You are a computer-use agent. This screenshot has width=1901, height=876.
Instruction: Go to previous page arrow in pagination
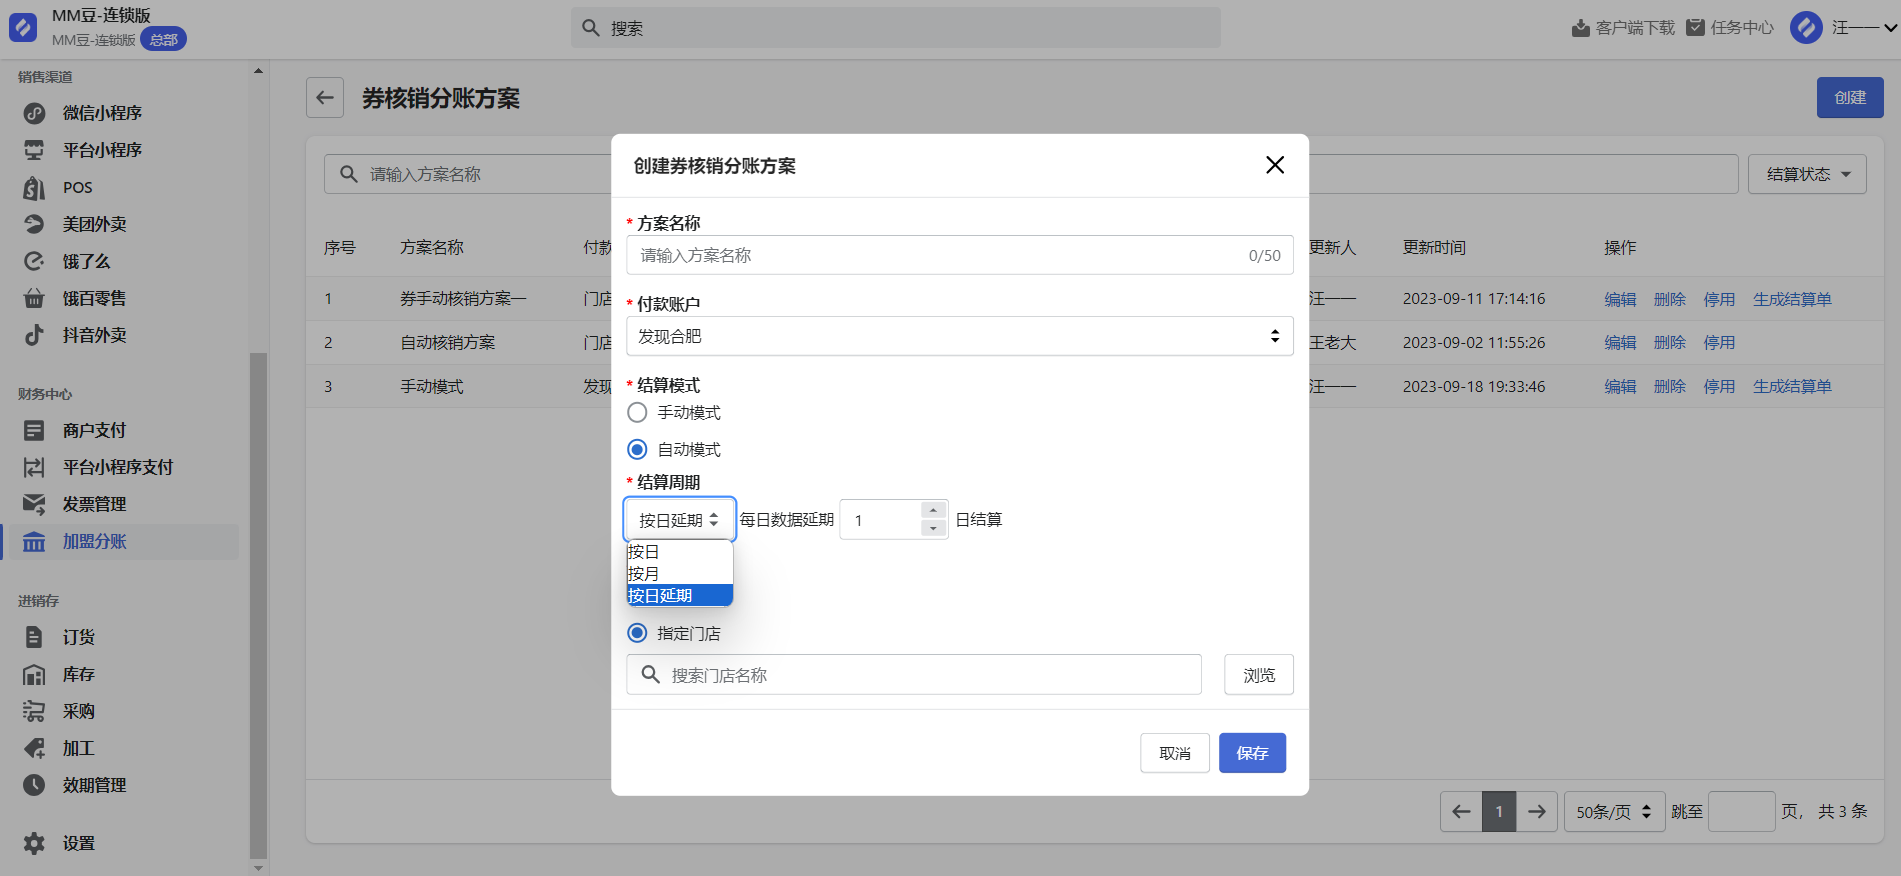1461,811
